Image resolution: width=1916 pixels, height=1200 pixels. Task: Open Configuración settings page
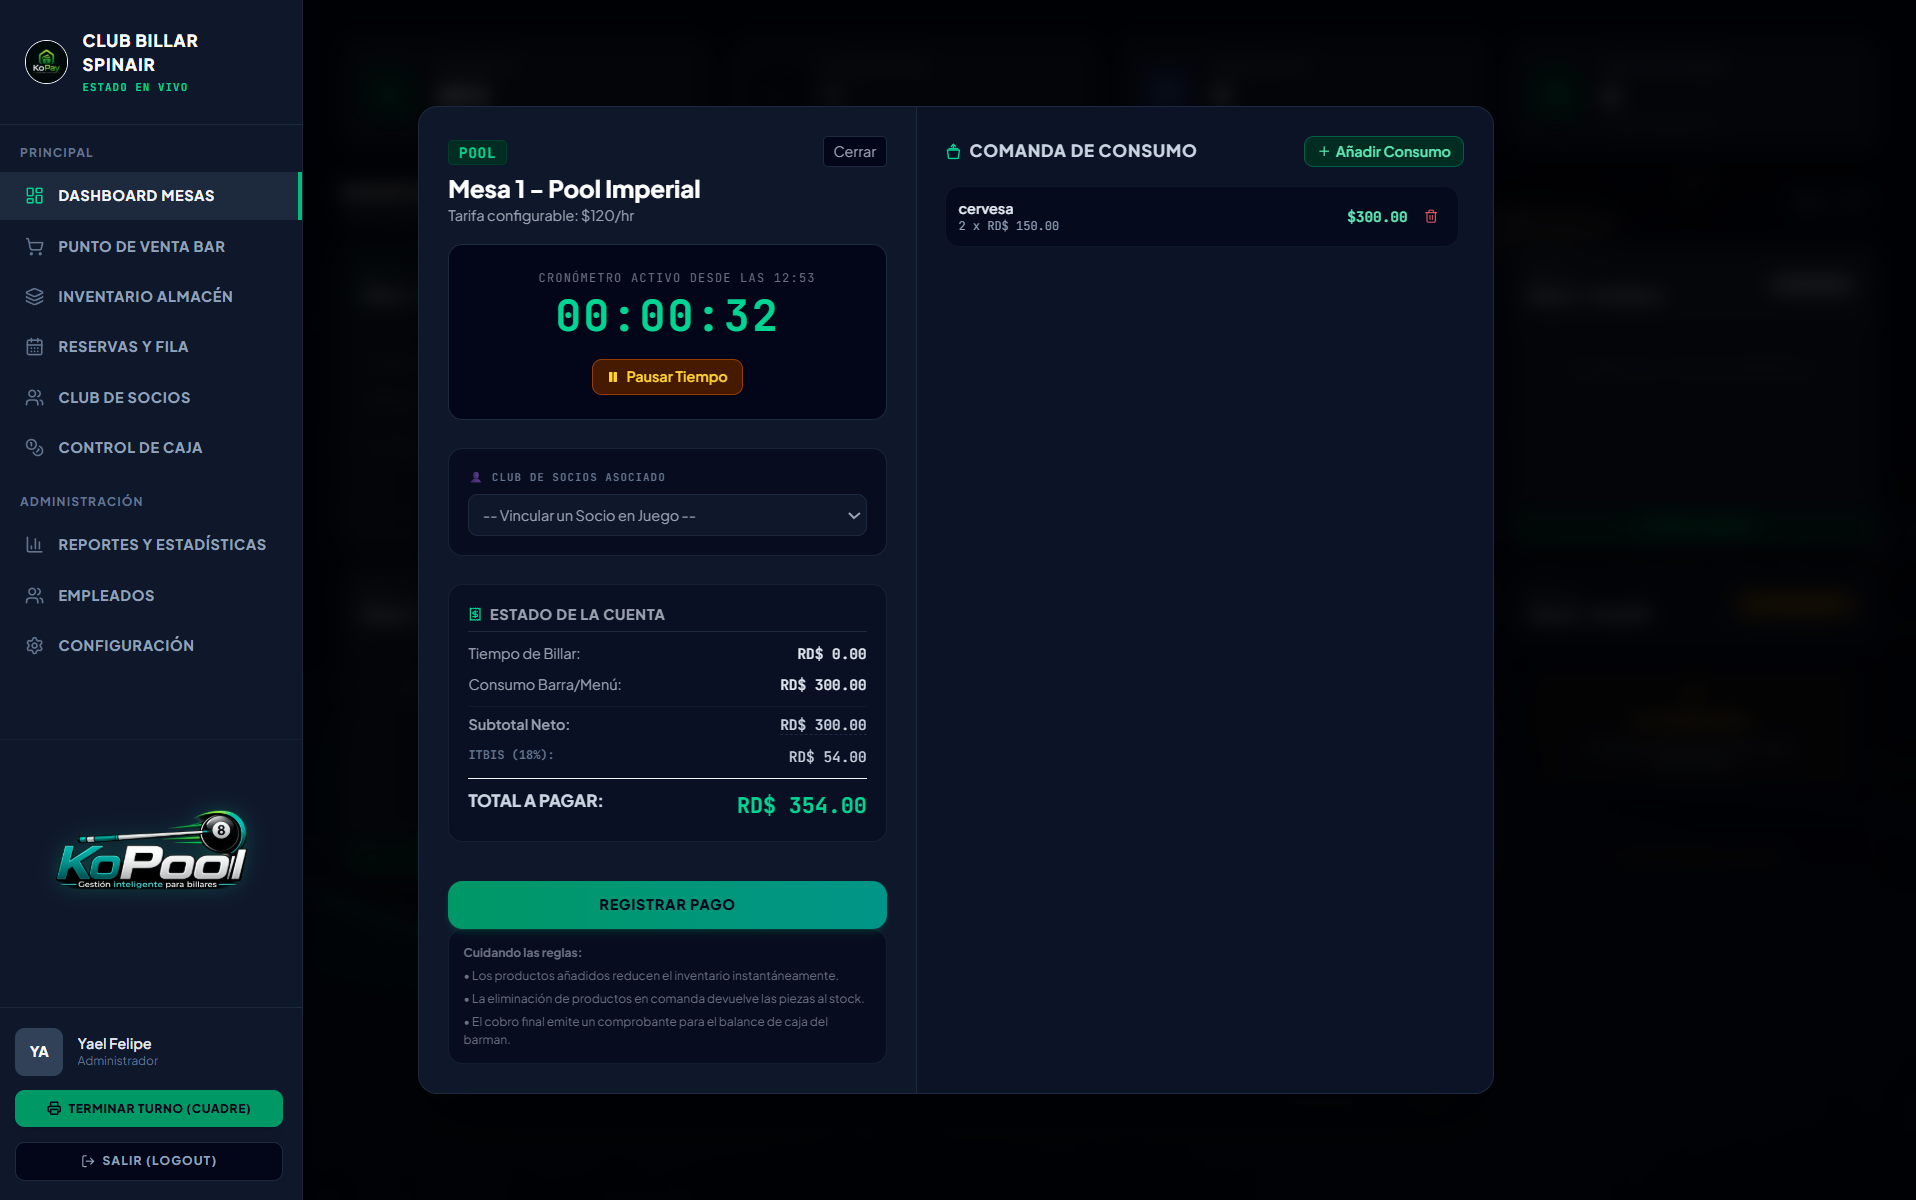151,645
